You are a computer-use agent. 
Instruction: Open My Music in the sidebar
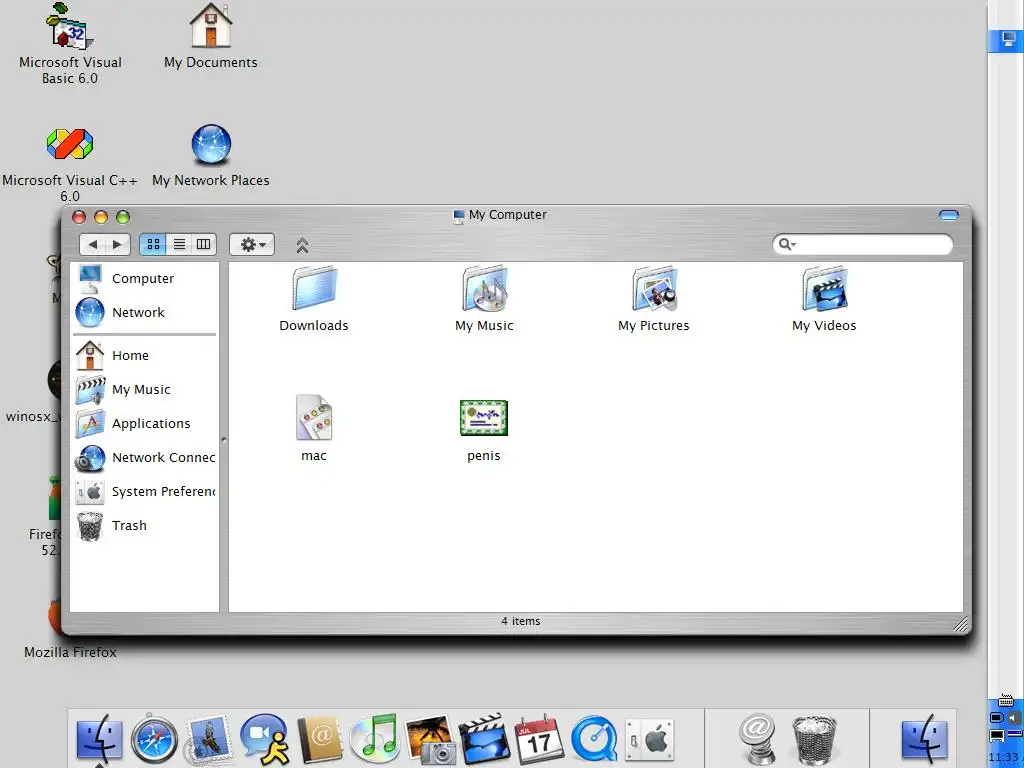tap(144, 390)
